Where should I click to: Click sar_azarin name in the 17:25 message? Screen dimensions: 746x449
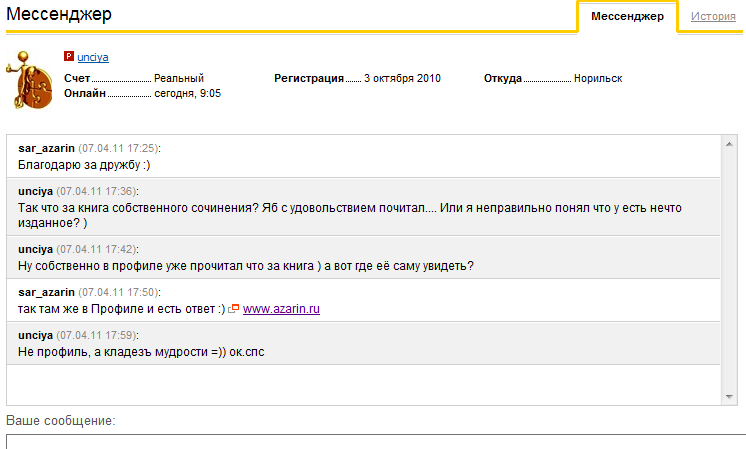(47, 148)
